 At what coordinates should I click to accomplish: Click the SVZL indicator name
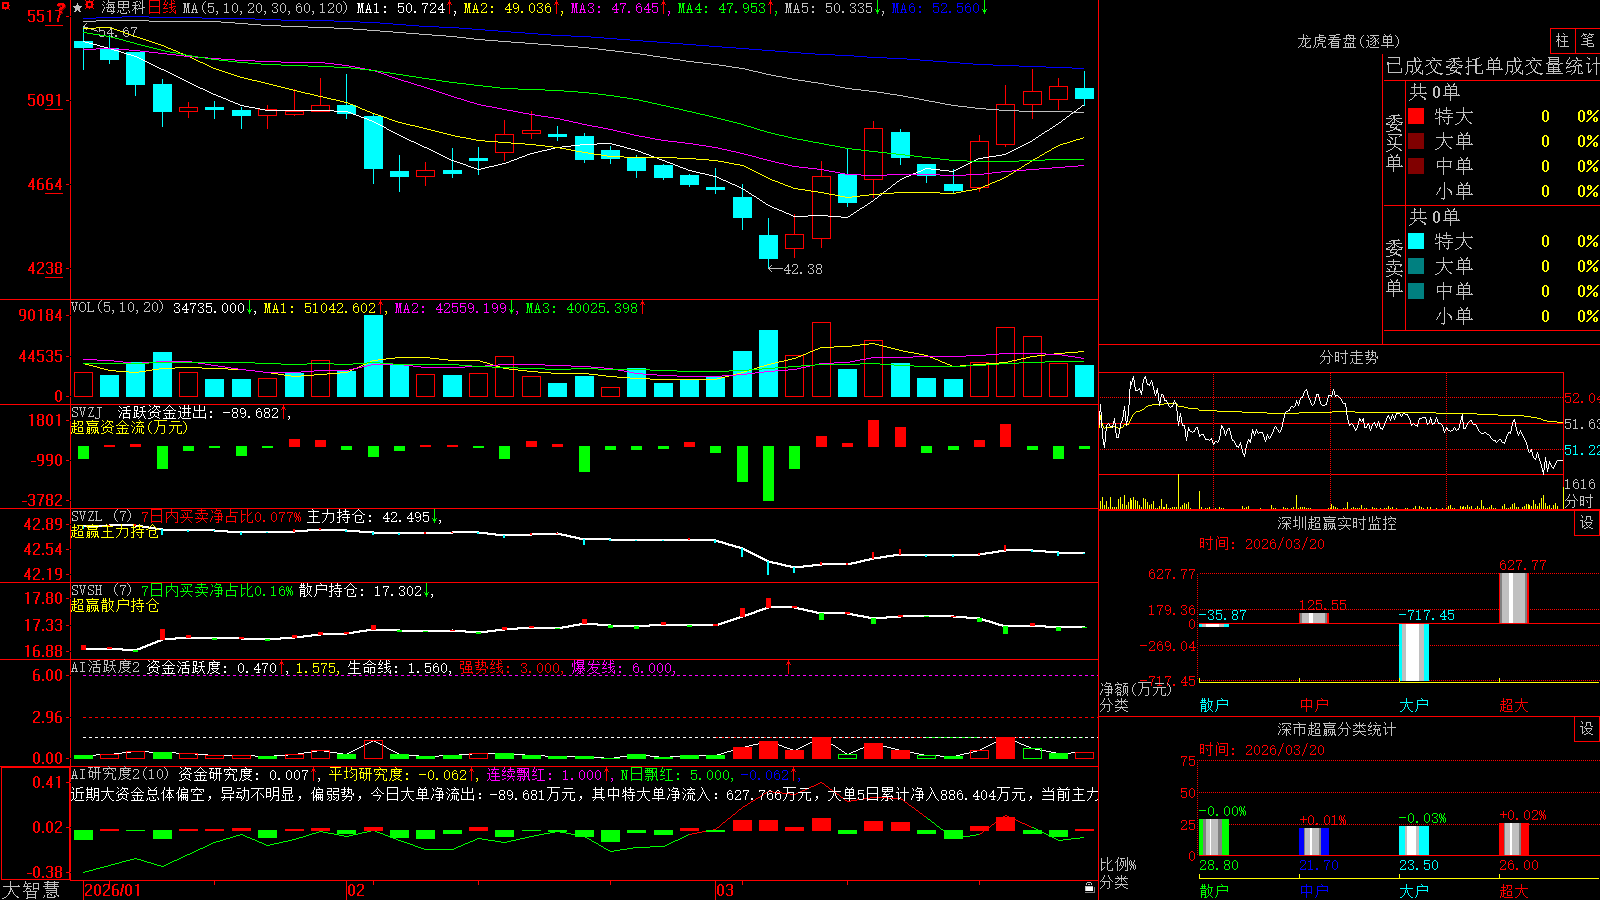point(86,517)
